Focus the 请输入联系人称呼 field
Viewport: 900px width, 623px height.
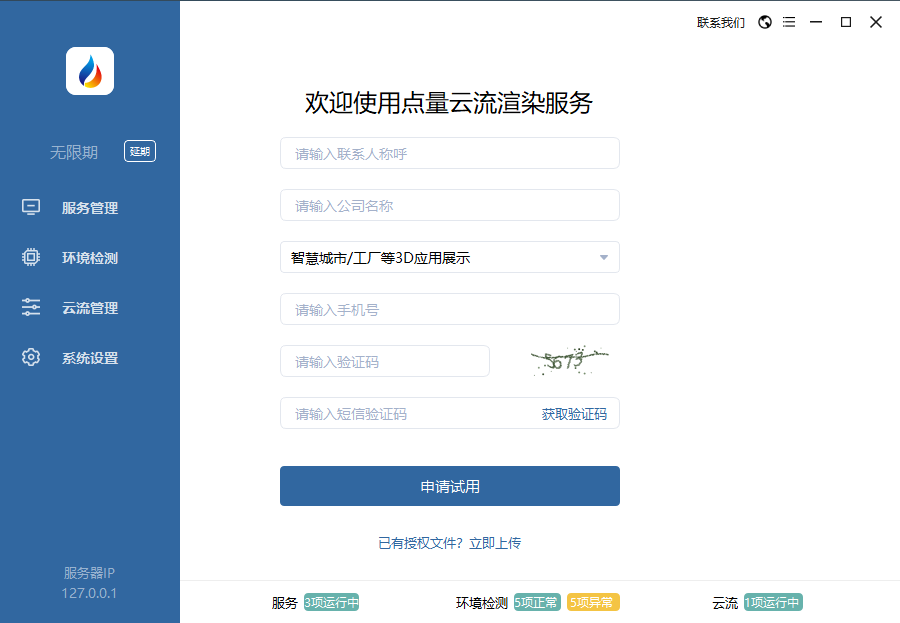pos(450,154)
